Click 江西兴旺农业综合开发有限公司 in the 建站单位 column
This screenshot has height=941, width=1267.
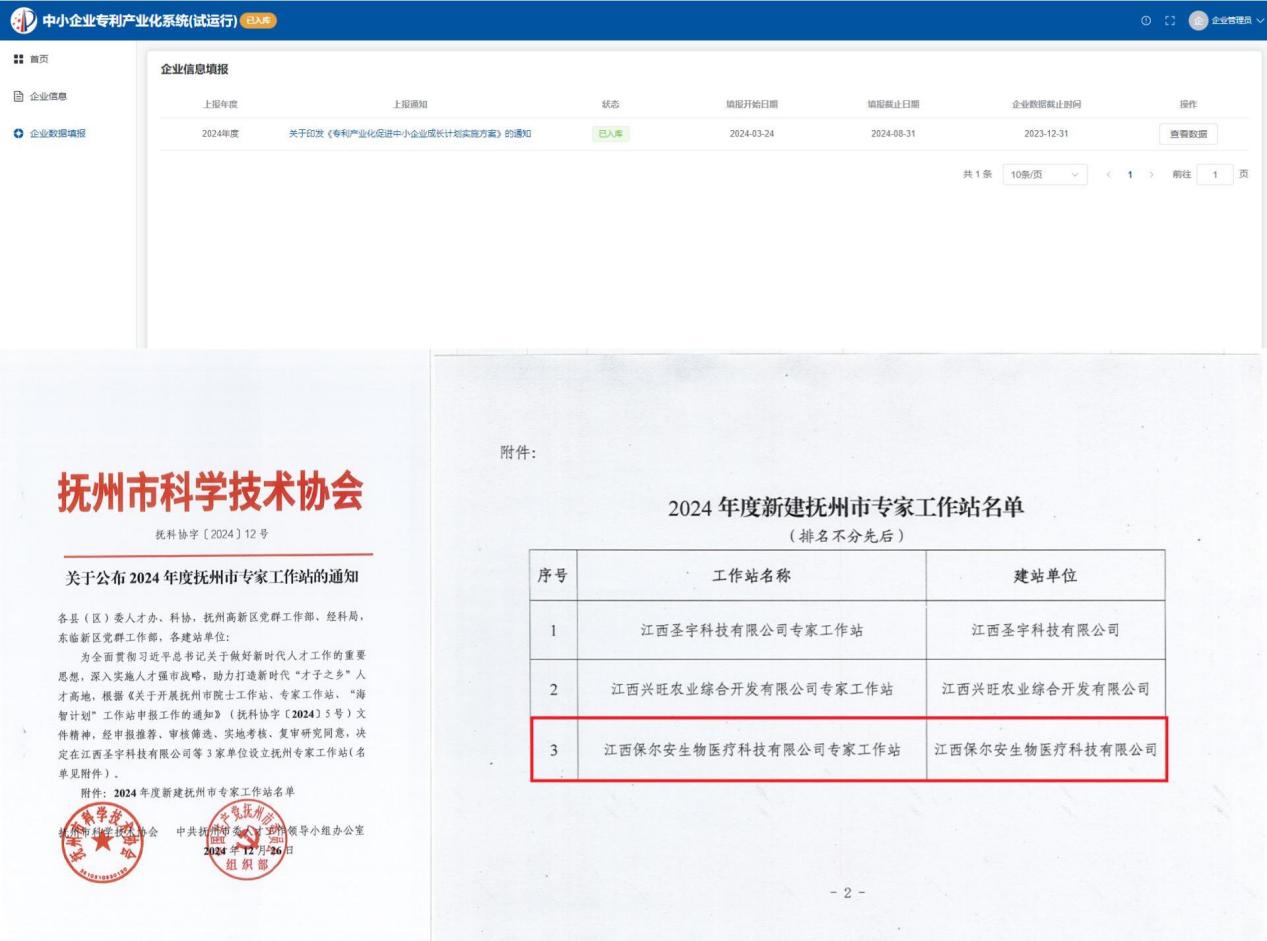point(1046,689)
